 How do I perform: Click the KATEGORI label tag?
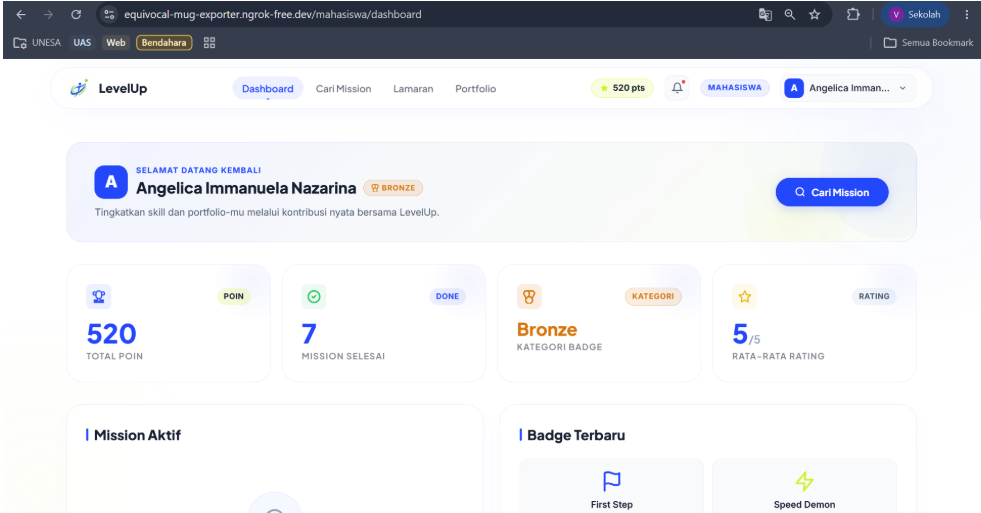point(653,297)
